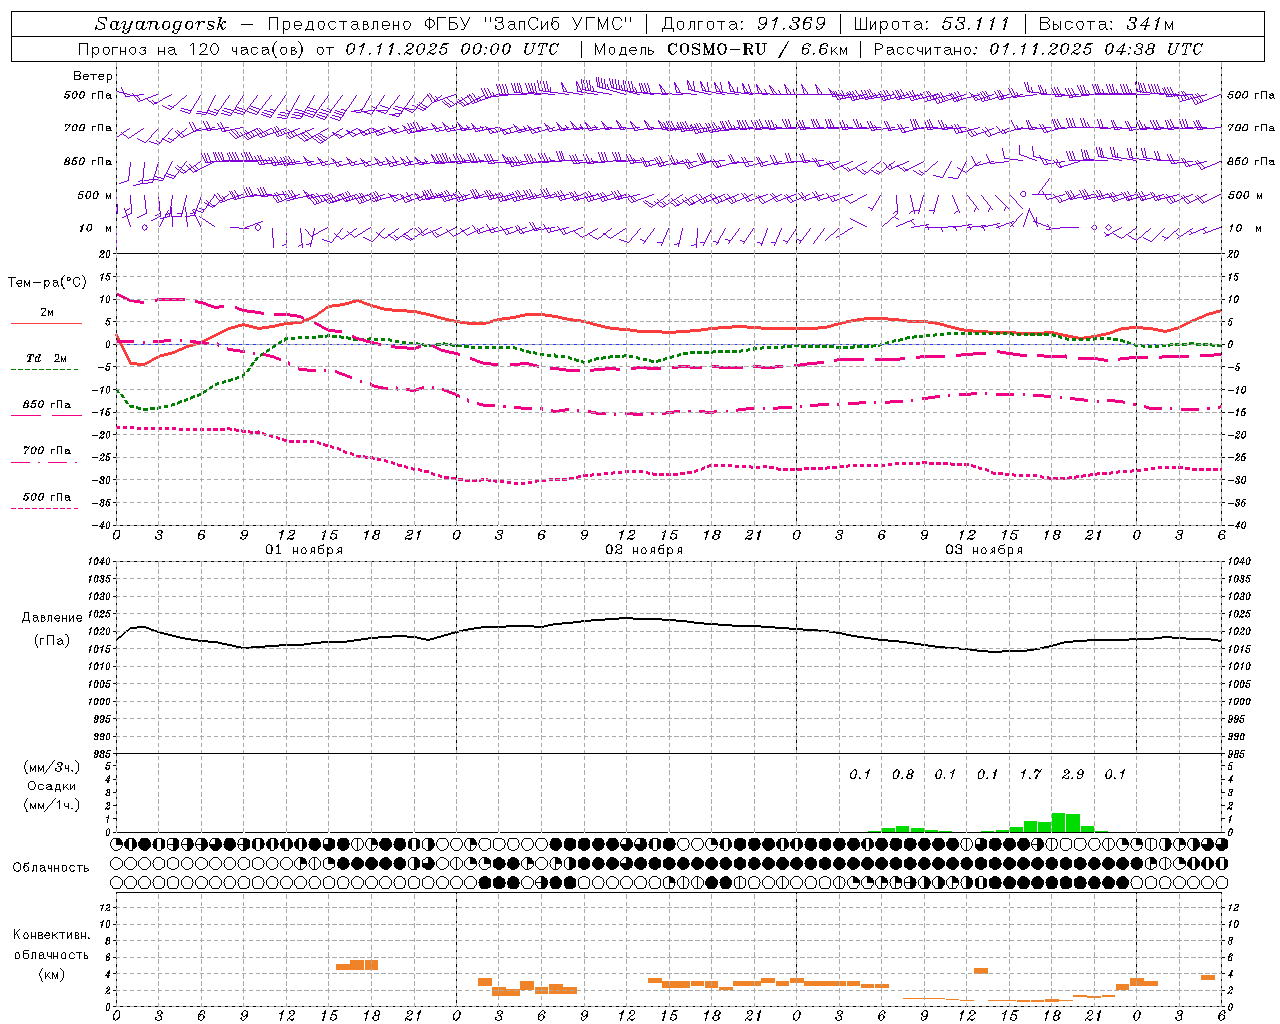Click the precipitation total "2.9"
This screenshot has width=1280, height=1024.
click(x=1072, y=774)
